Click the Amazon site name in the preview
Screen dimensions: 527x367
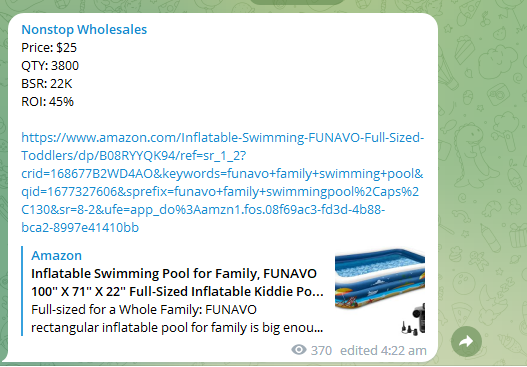[56, 255]
